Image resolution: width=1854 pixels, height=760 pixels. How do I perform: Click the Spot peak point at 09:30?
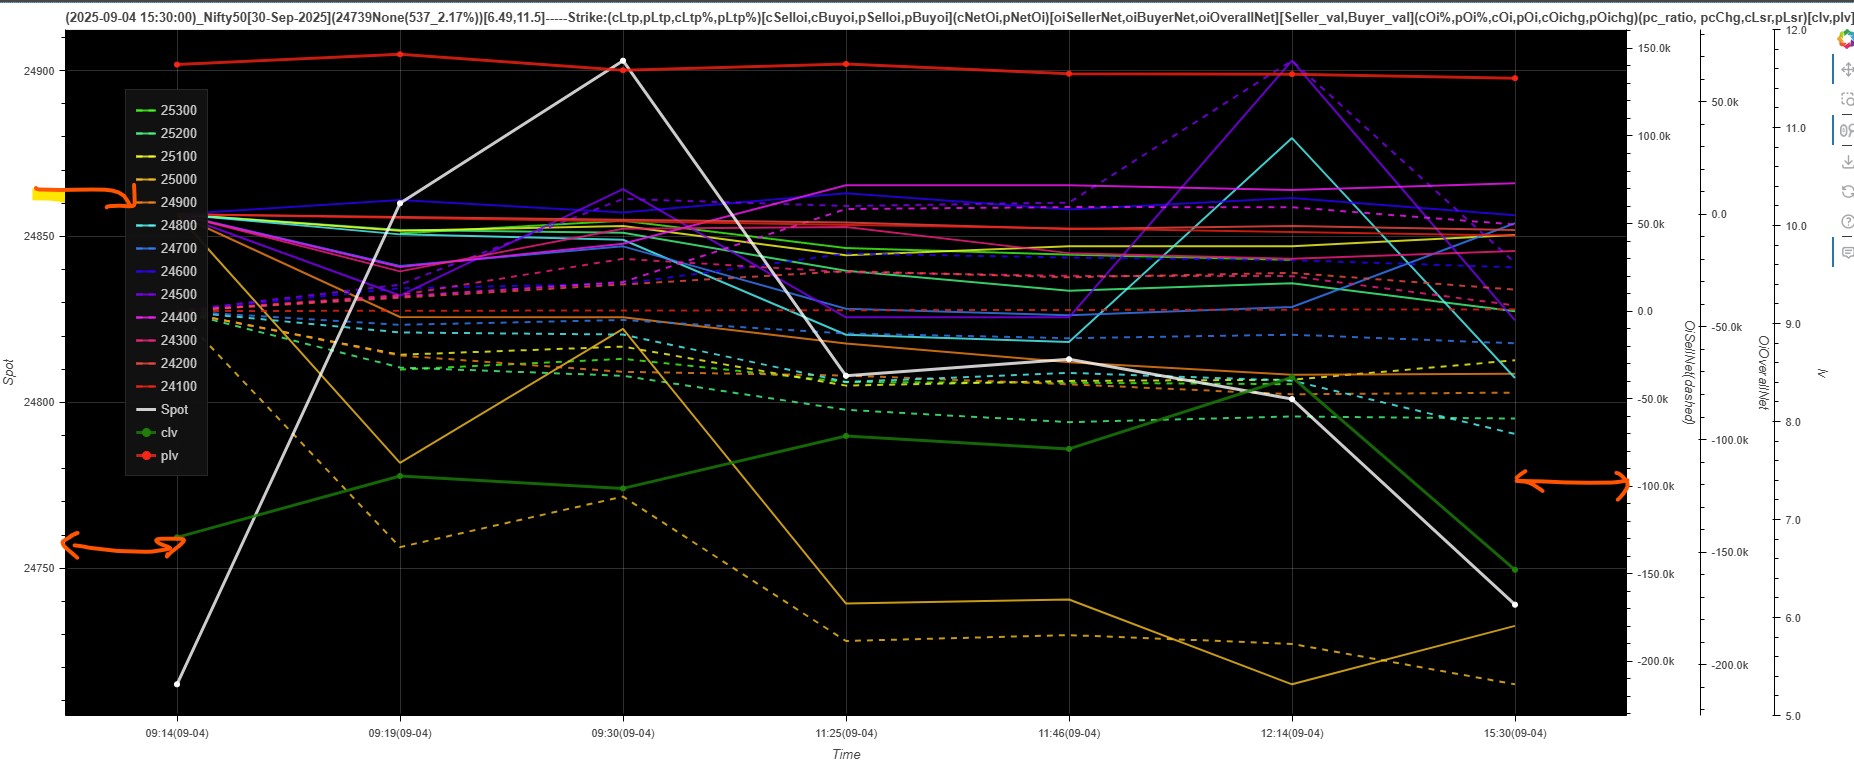tap(623, 61)
